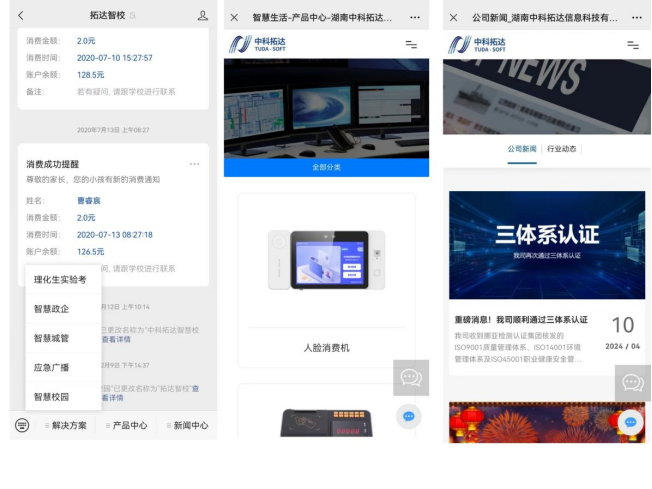This screenshot has height=489, width=652.
Task: Click consumption time 2020-07-10 15:27:57
Action: tap(115, 58)
